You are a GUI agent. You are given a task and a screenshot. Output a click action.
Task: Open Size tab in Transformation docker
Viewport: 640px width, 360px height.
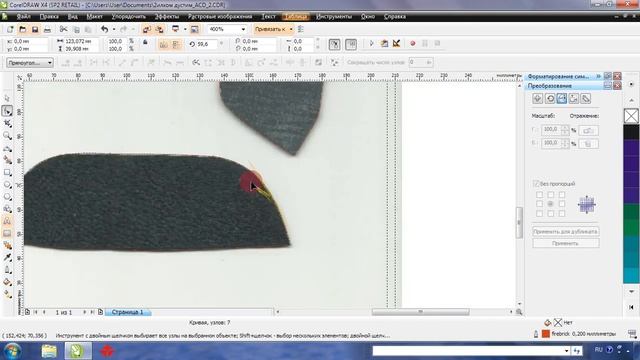click(573, 98)
